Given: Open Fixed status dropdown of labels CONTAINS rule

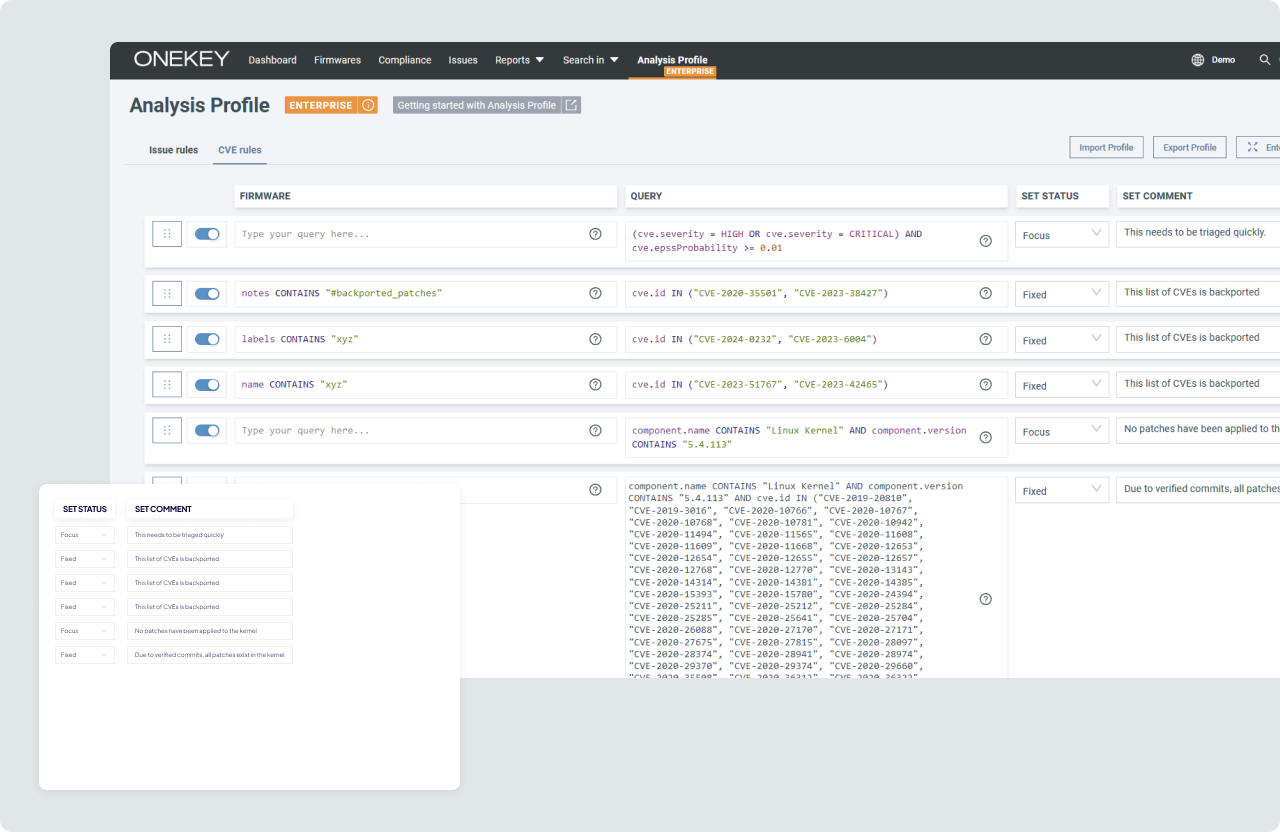Looking at the screenshot, I should click(1062, 340).
